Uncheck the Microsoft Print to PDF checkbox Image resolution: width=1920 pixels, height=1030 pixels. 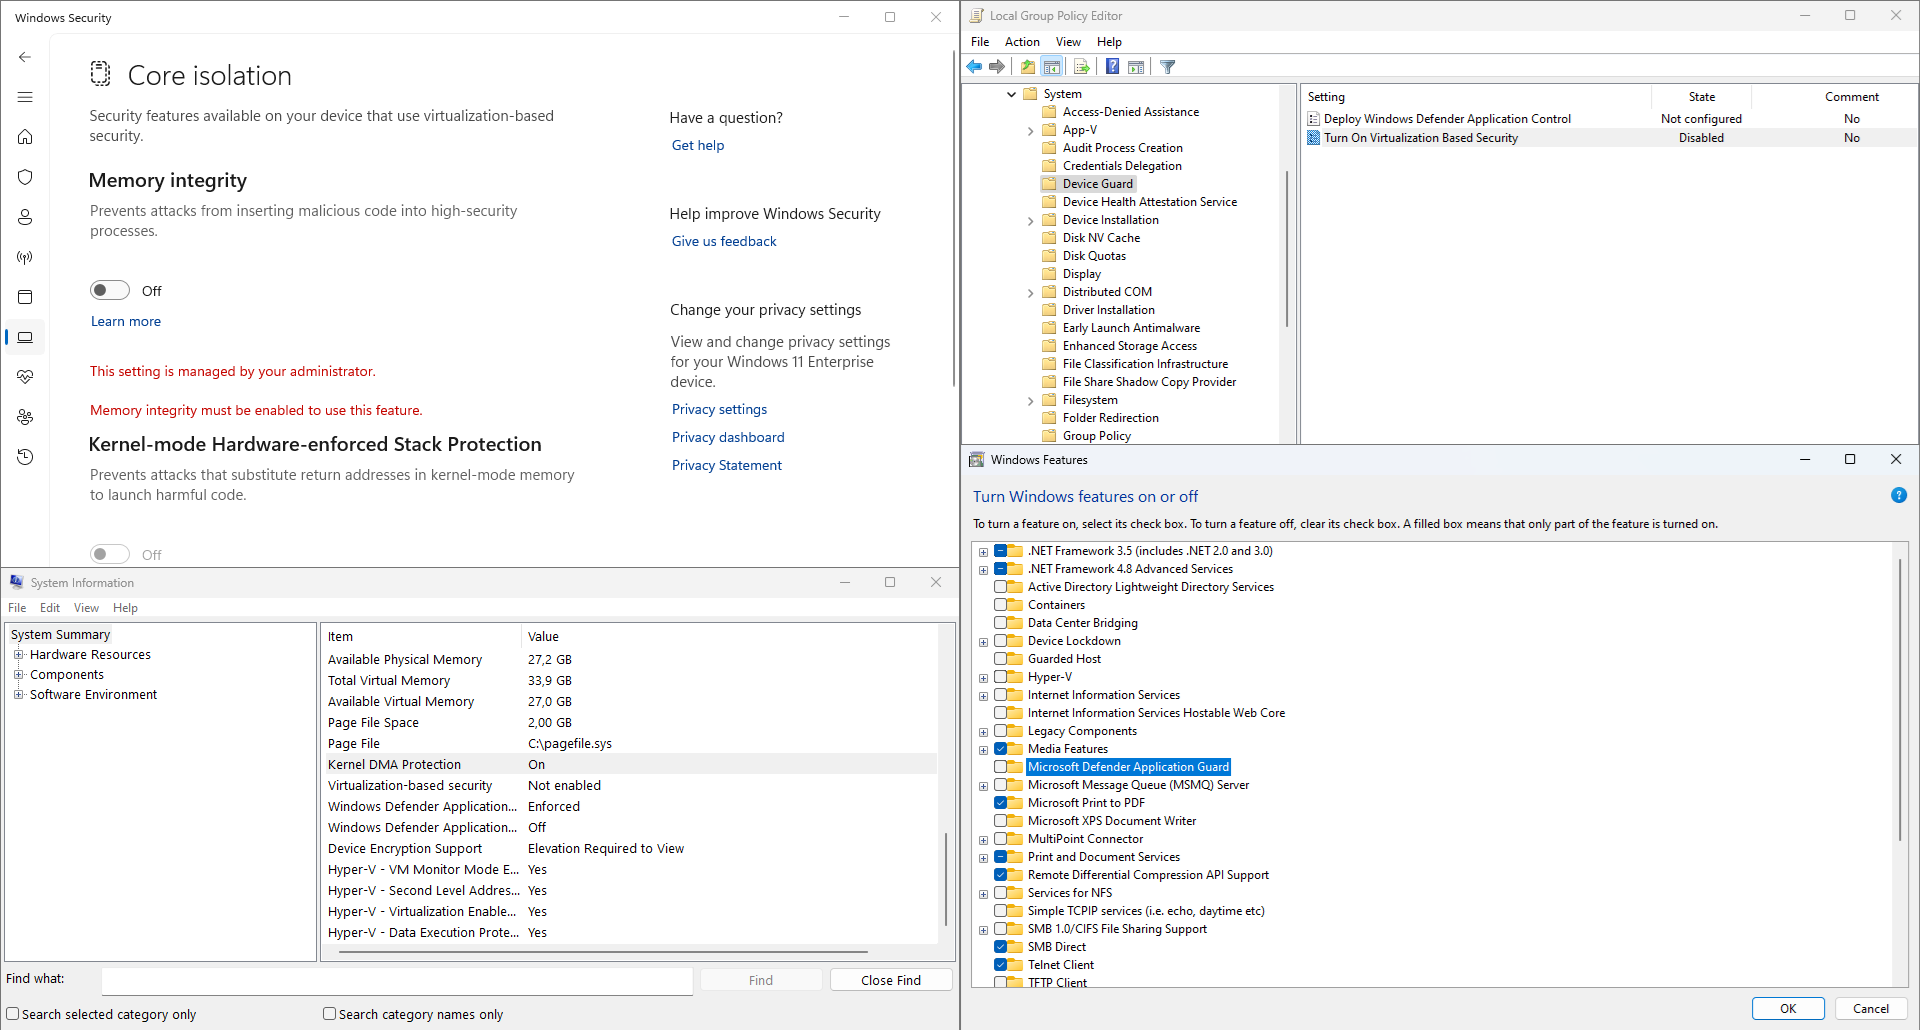point(1001,803)
